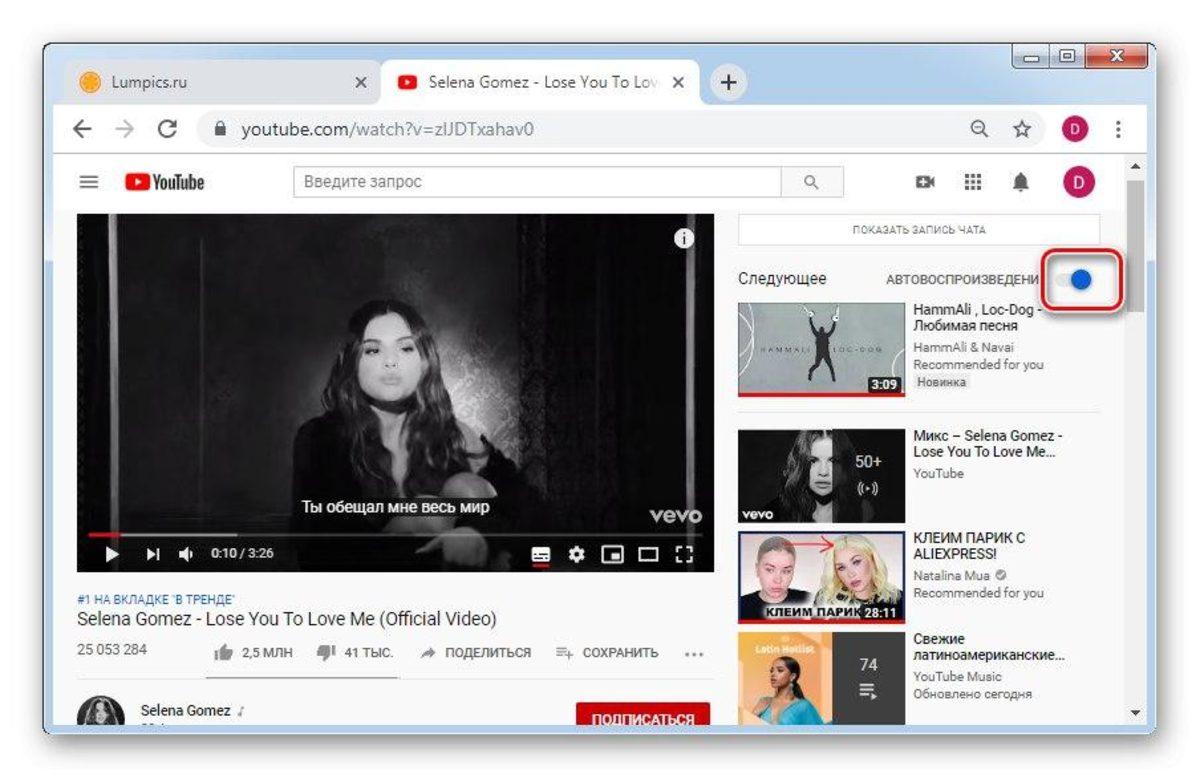This screenshot has width=1200, height=778.
Task: Open a new browser tab
Action: click(x=728, y=83)
